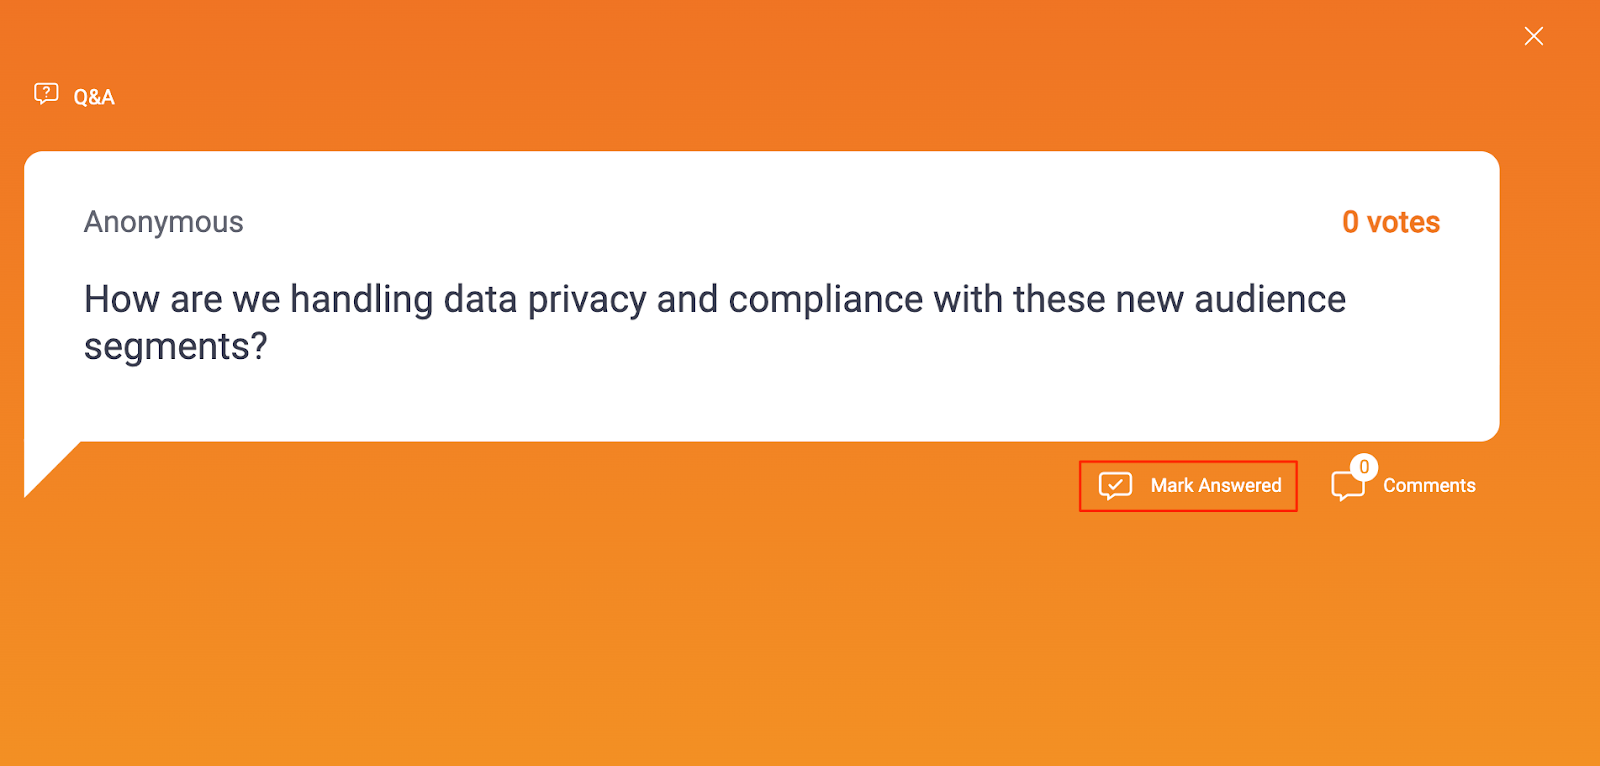Viewport: 1600px width, 766px height.
Task: Click the orange "0" before votes
Action: pos(1350,222)
